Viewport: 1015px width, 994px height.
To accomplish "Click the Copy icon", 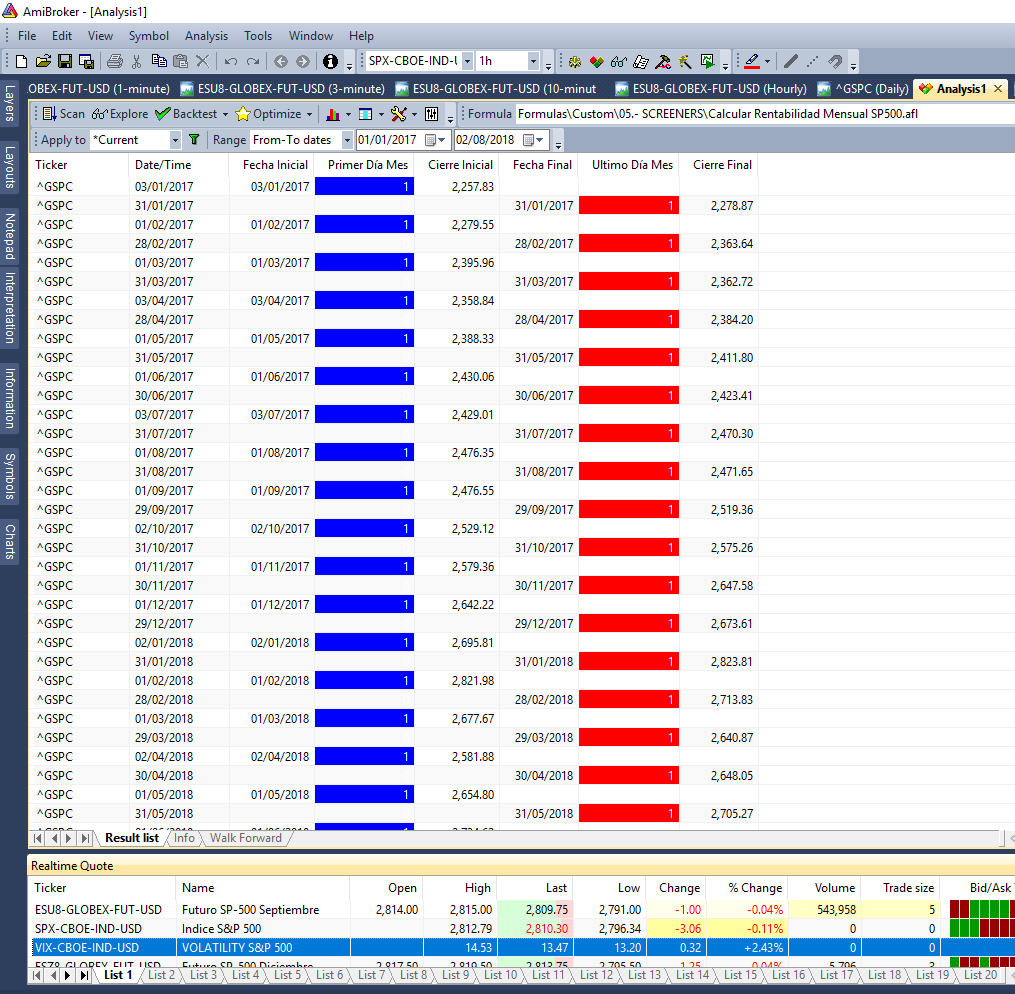I will (159, 61).
